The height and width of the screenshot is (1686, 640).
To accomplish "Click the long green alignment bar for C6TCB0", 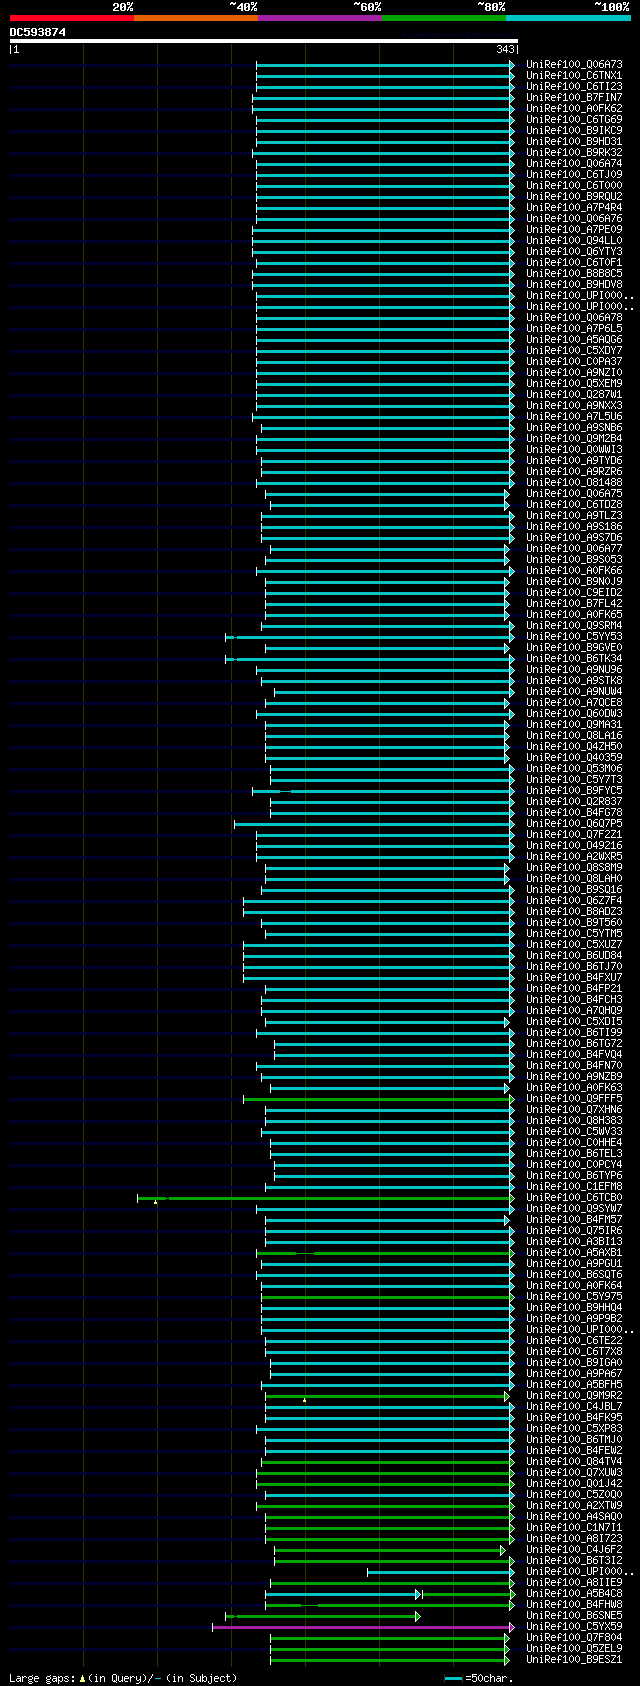I will (326, 1198).
